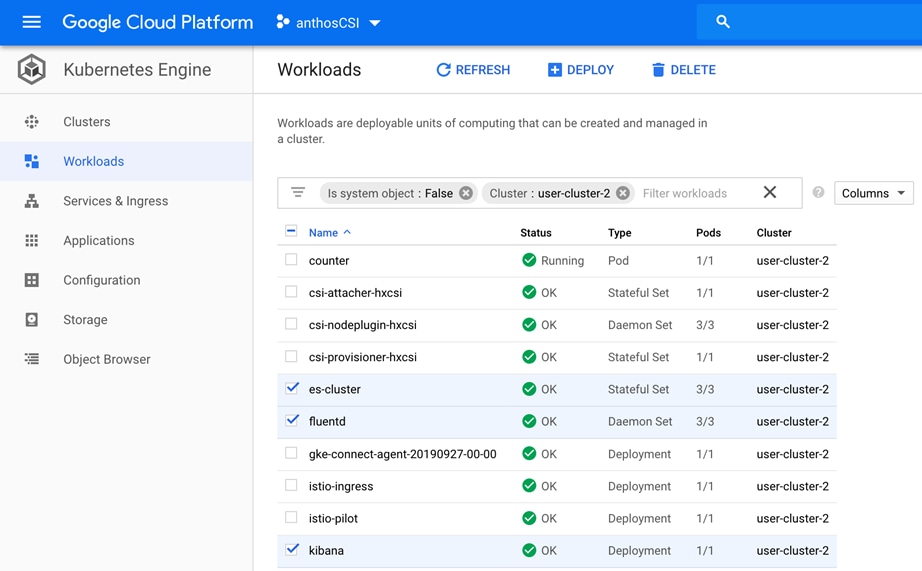Uncheck the es-cluster row checkbox

coord(292,388)
